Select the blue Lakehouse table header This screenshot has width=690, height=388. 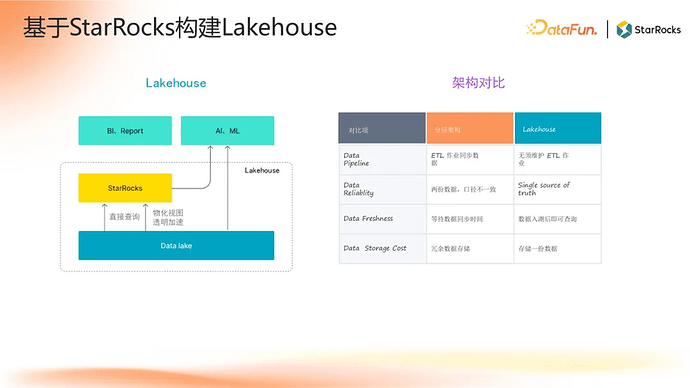558,128
